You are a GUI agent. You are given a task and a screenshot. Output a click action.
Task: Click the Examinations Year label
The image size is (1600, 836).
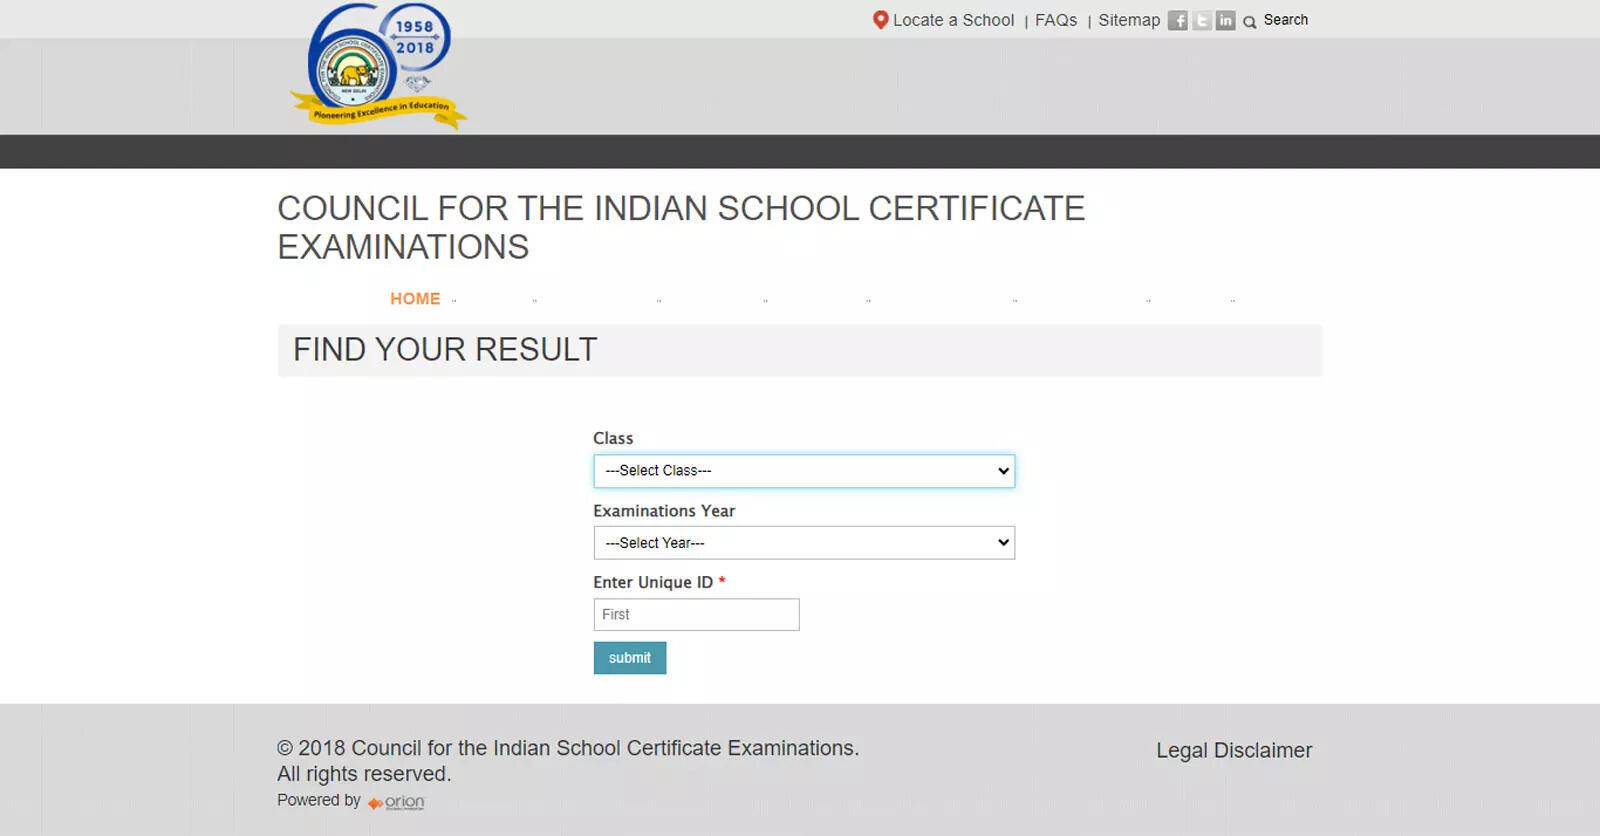[x=664, y=511]
